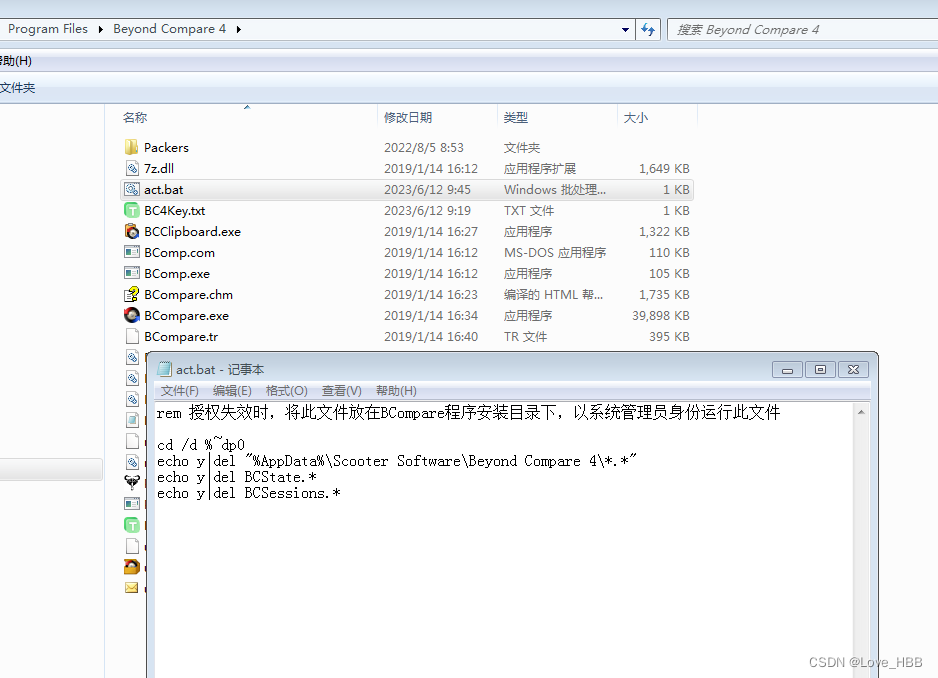Sort by 大小 column header
This screenshot has width=938, height=678.
pos(635,118)
